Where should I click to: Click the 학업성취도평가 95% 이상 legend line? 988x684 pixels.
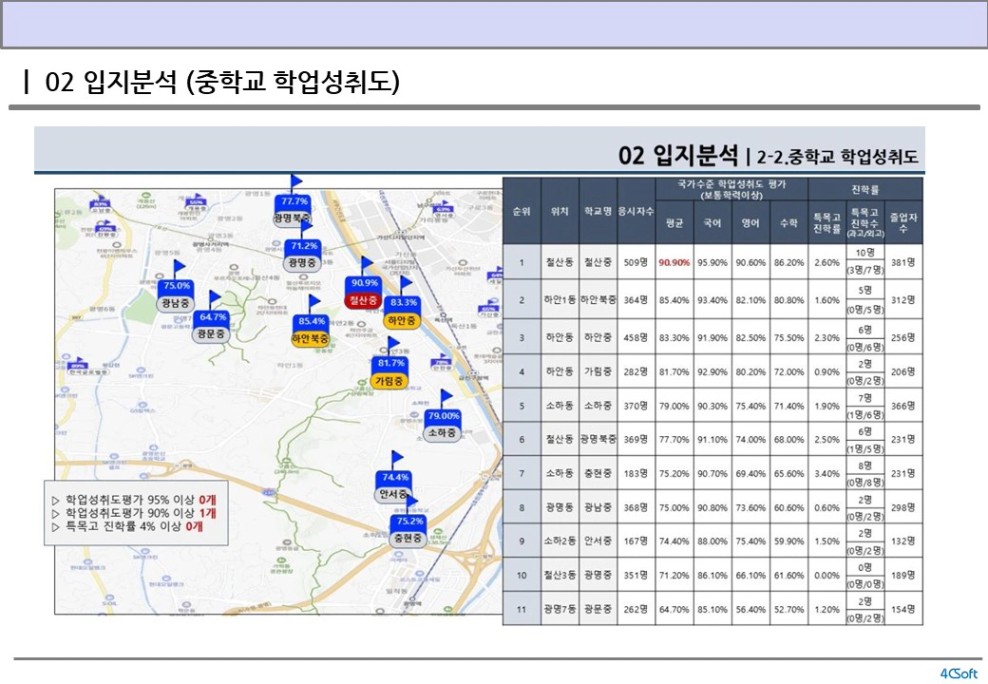134,500
